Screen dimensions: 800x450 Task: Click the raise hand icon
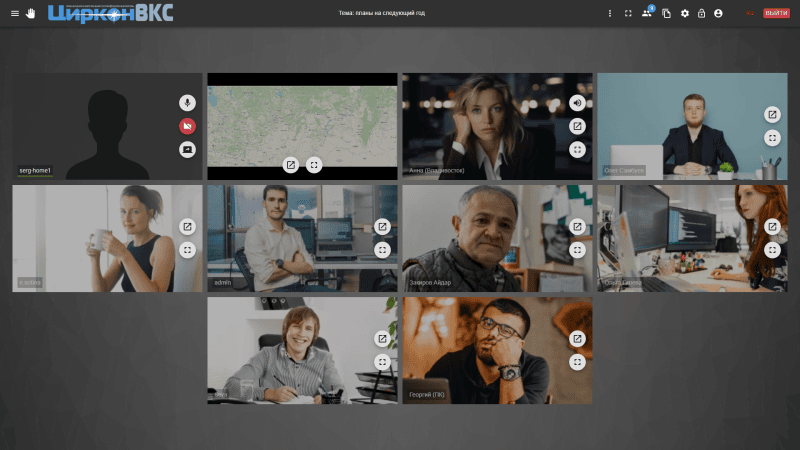(30, 13)
